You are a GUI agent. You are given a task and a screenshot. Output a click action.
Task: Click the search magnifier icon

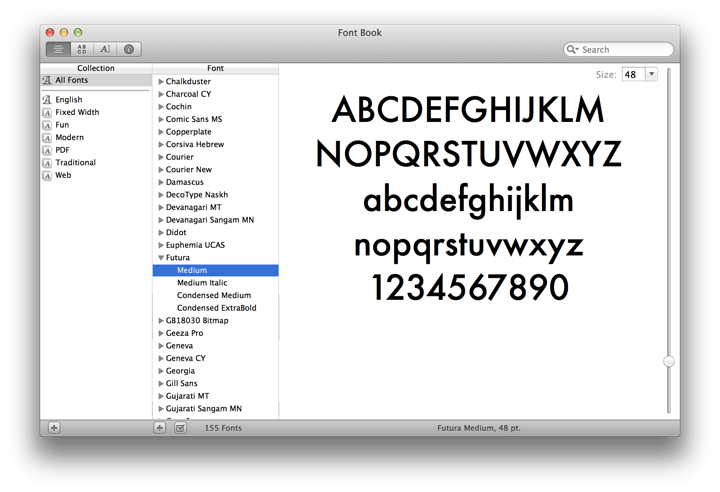tap(572, 49)
